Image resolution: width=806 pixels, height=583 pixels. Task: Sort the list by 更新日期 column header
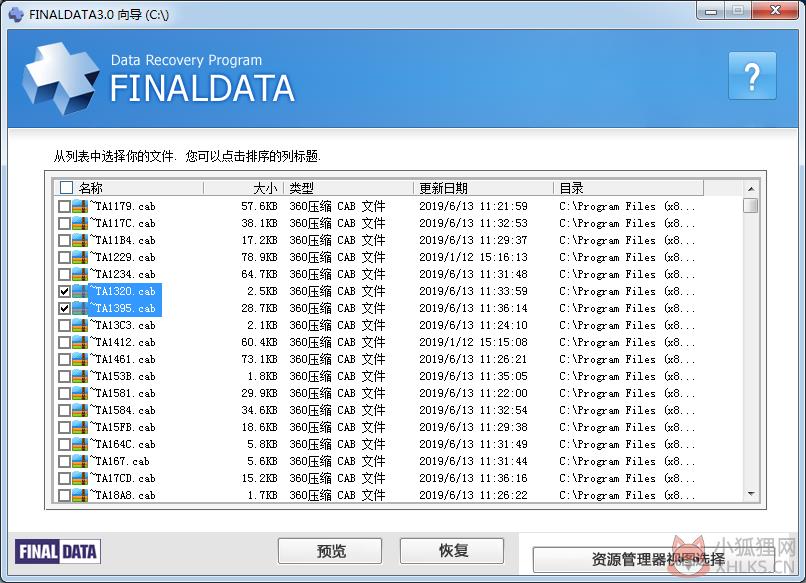tap(483, 188)
